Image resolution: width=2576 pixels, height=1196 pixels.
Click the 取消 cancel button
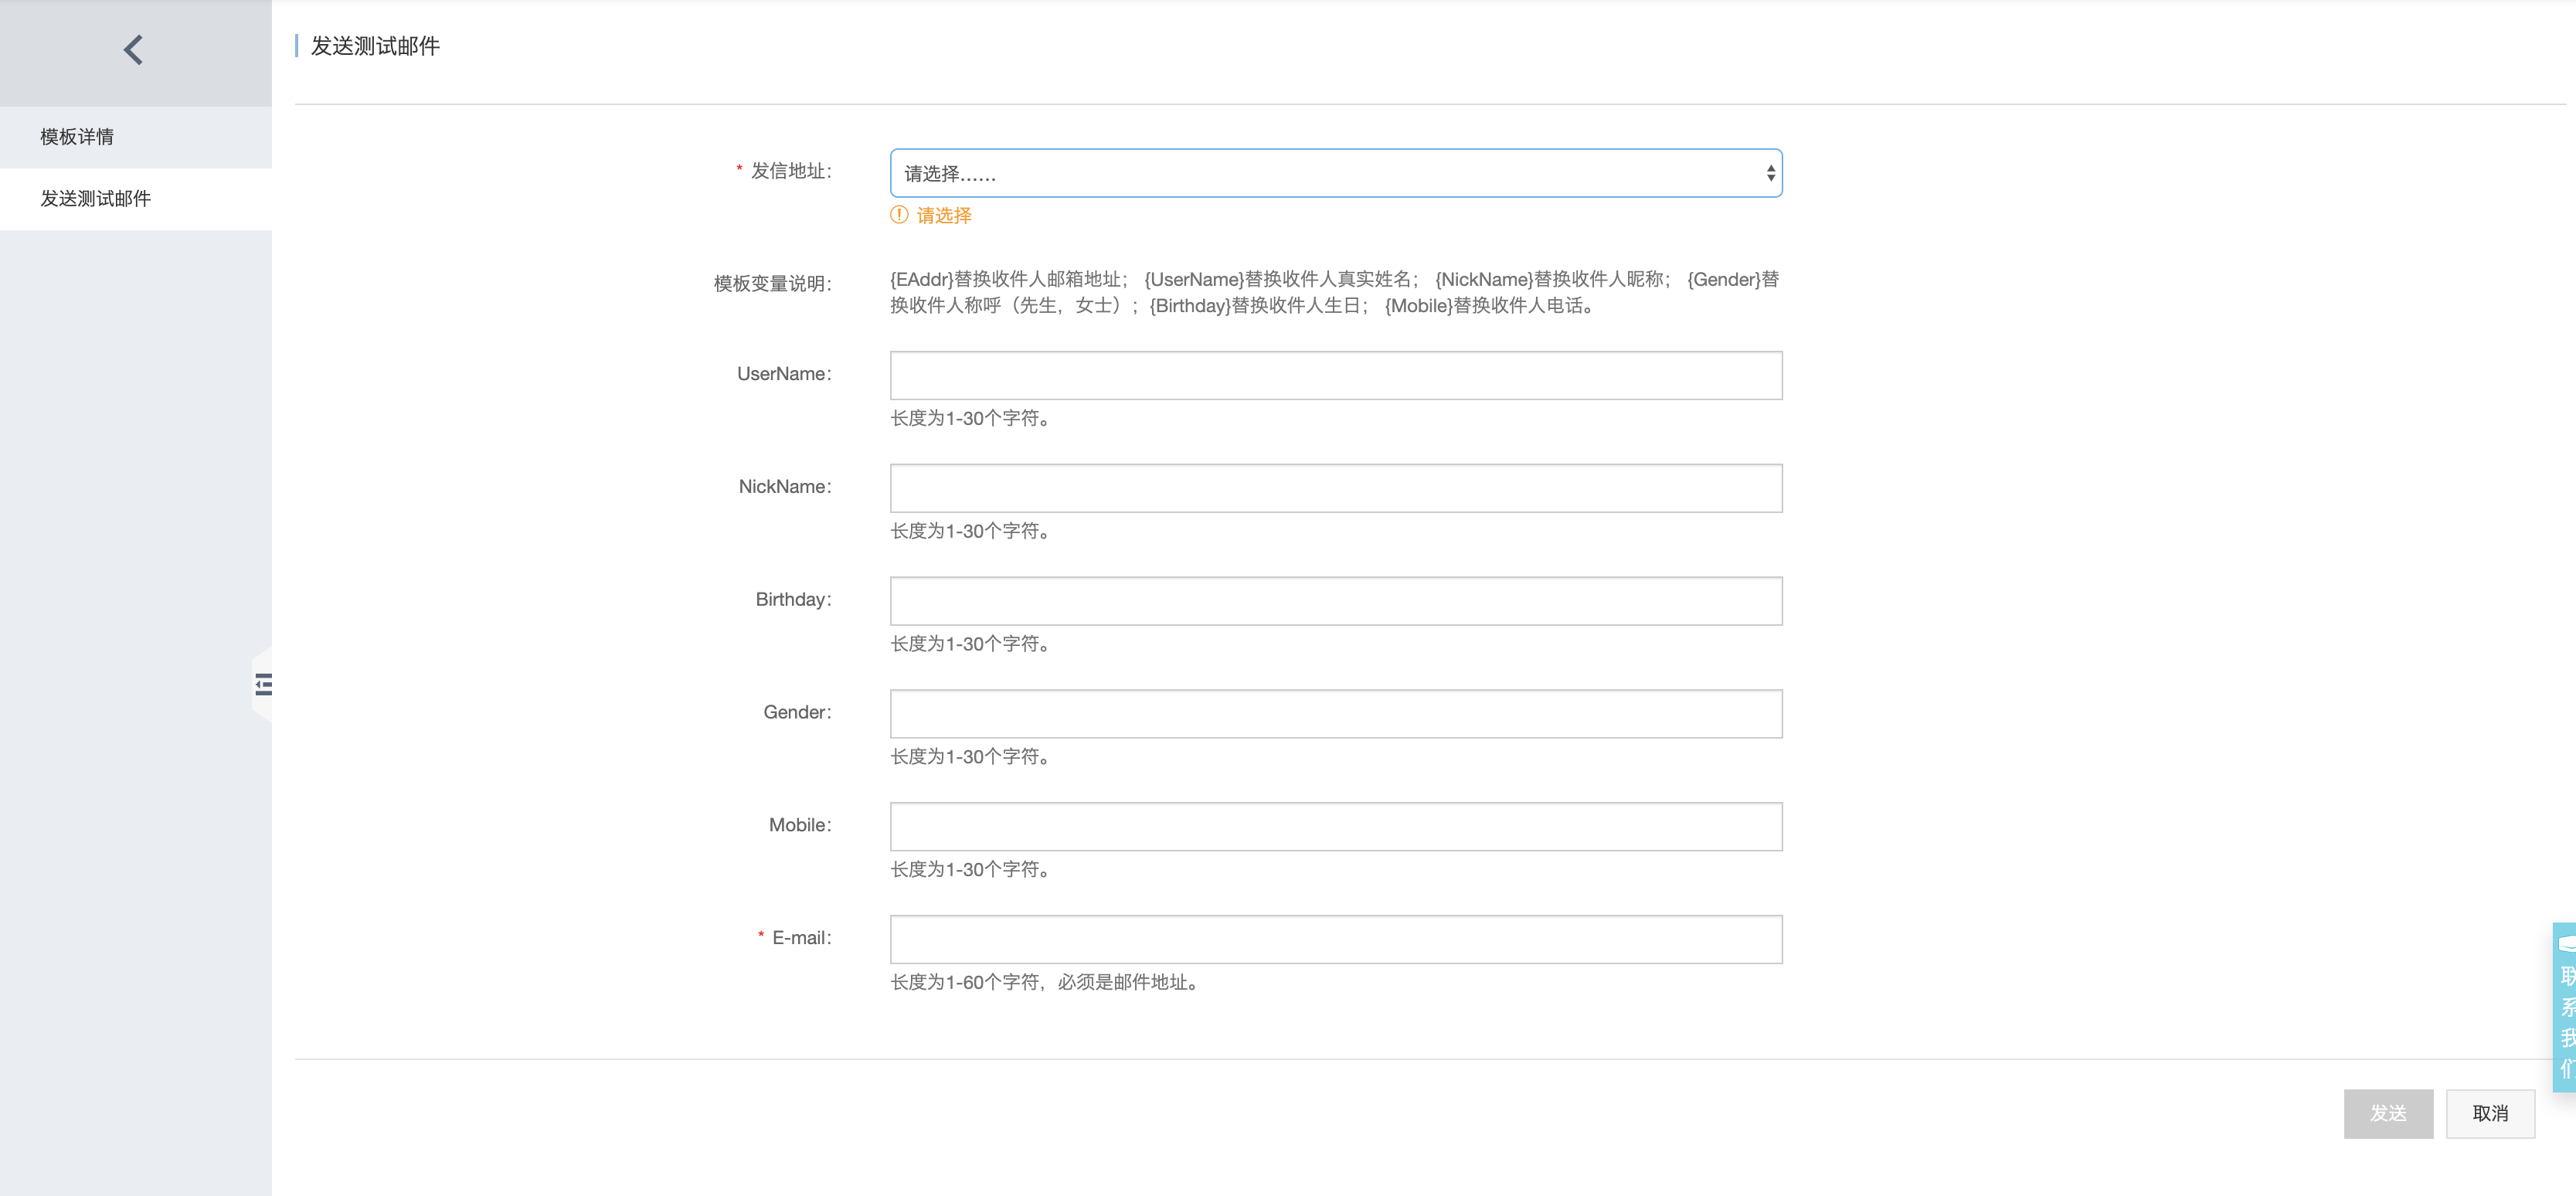tap(2491, 1113)
